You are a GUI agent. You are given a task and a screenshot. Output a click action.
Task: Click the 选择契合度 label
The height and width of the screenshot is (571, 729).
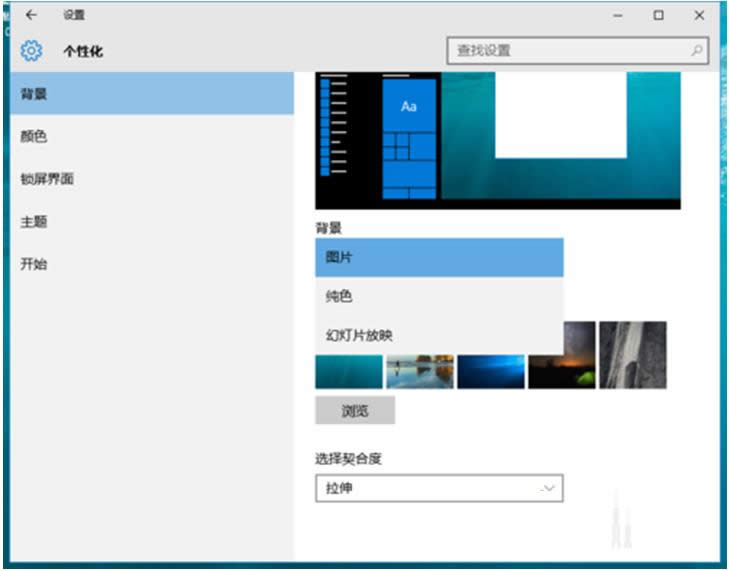pos(348,459)
